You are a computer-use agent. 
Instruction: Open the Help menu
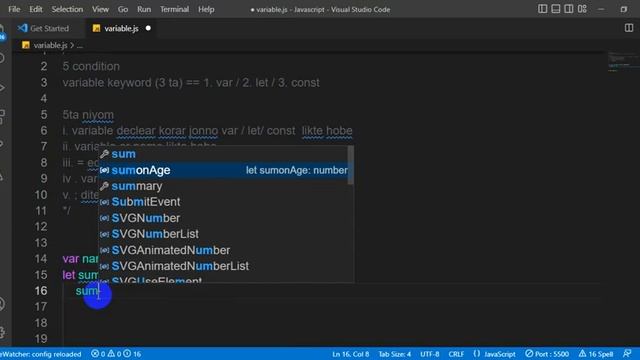206,9
